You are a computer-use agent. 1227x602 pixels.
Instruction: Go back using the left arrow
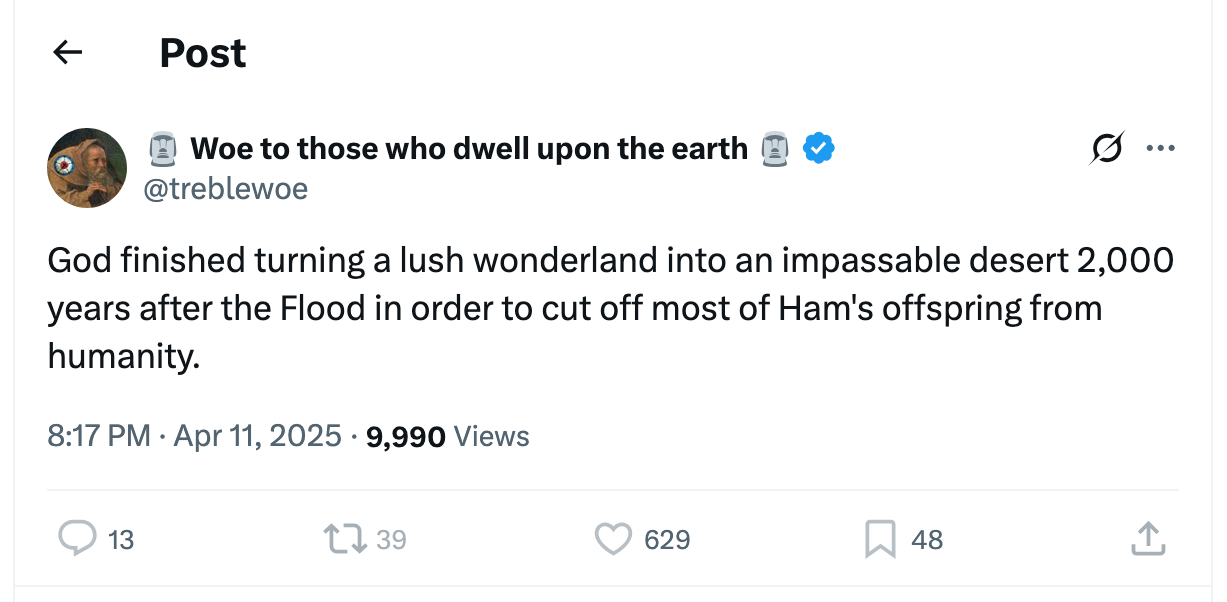67,52
